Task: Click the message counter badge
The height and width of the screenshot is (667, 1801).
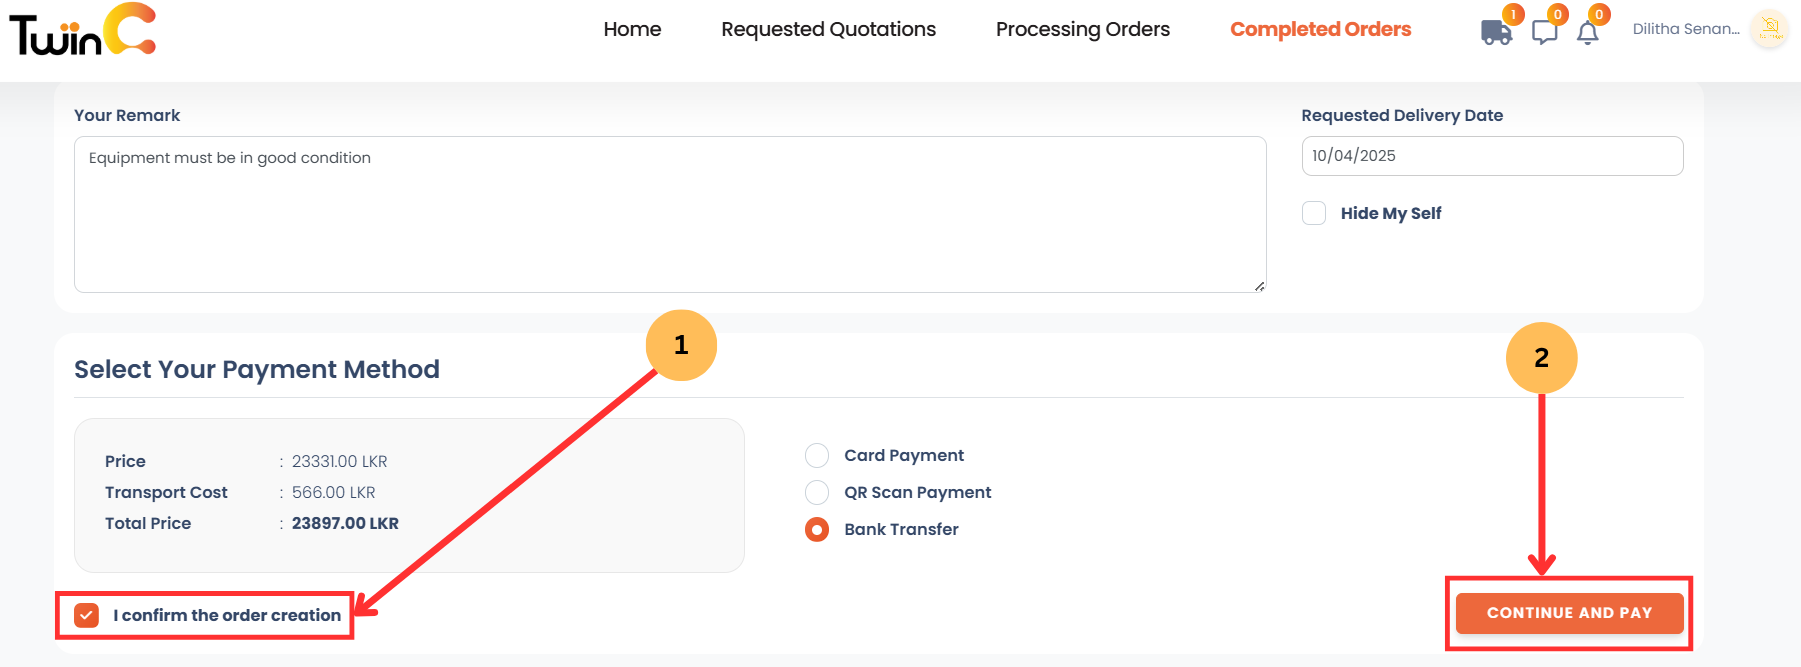Action: pos(1557,14)
